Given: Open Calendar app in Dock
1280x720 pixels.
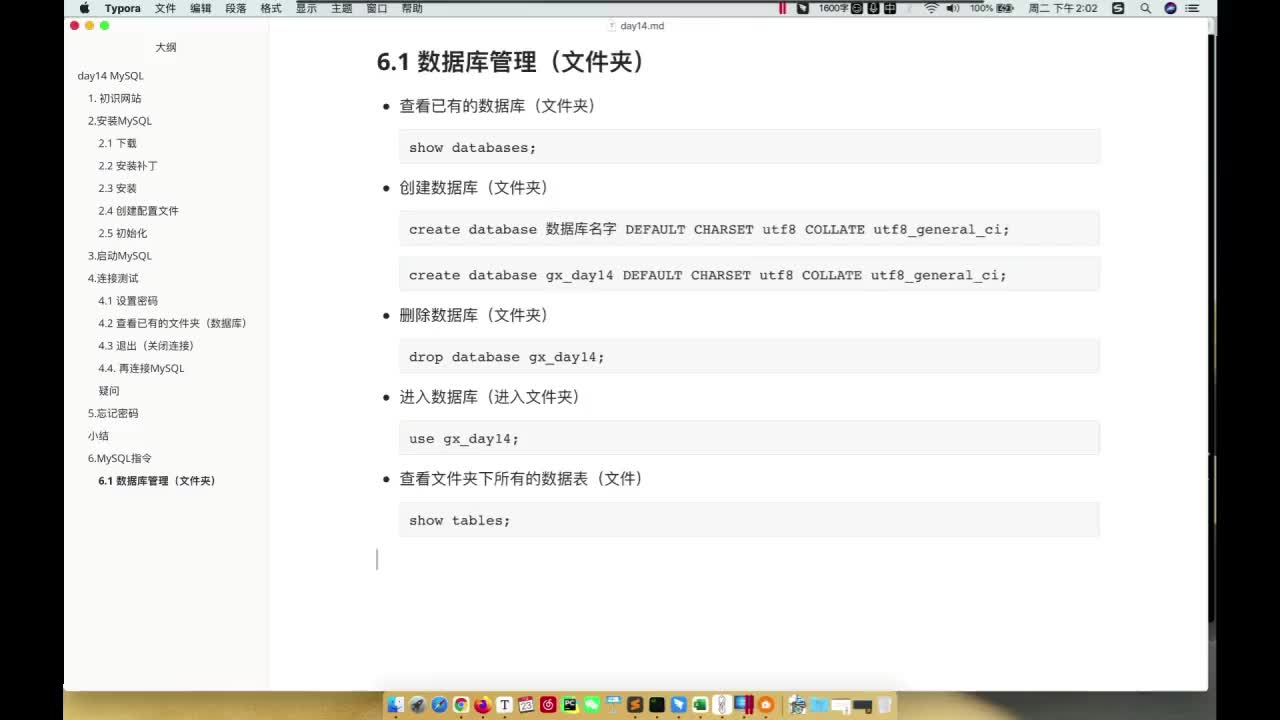Looking at the screenshot, I should [x=526, y=704].
